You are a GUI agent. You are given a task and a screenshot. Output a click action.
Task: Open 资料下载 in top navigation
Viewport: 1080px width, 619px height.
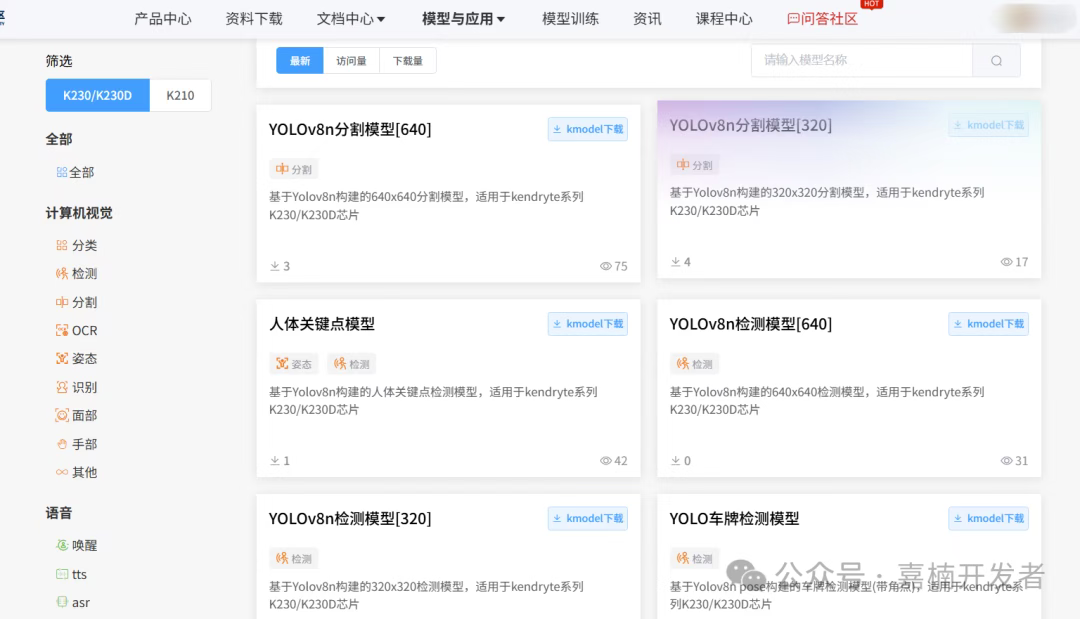[253, 19]
